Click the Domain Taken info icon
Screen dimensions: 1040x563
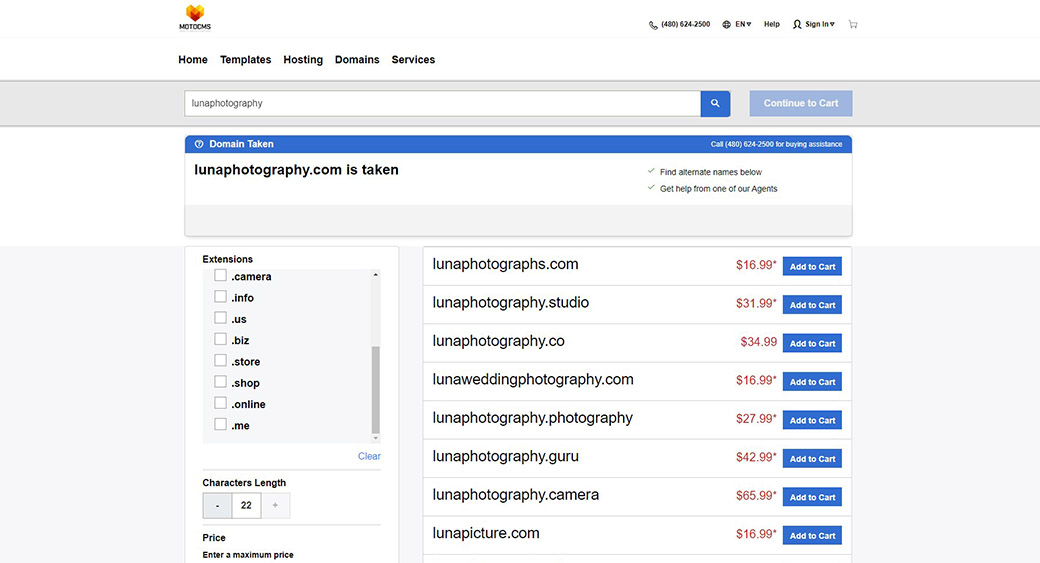[x=199, y=144]
